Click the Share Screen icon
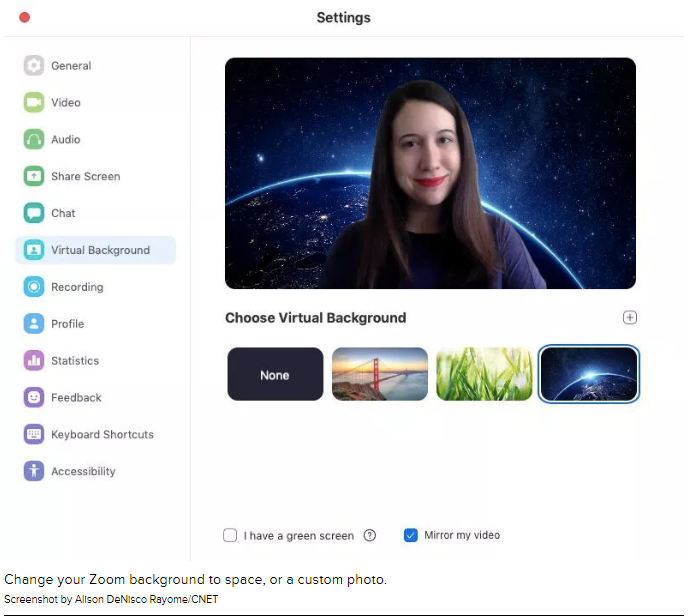This screenshot has height=616, width=694. coord(34,177)
